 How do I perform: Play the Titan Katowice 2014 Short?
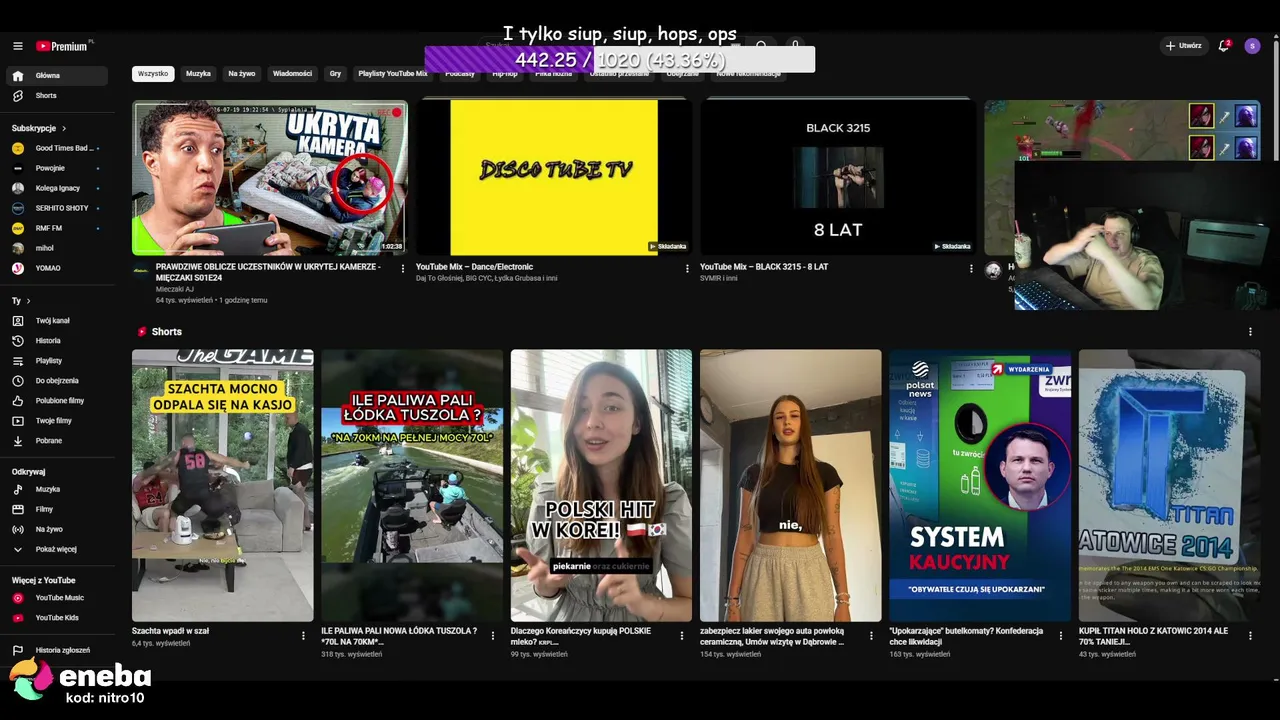click(1169, 486)
